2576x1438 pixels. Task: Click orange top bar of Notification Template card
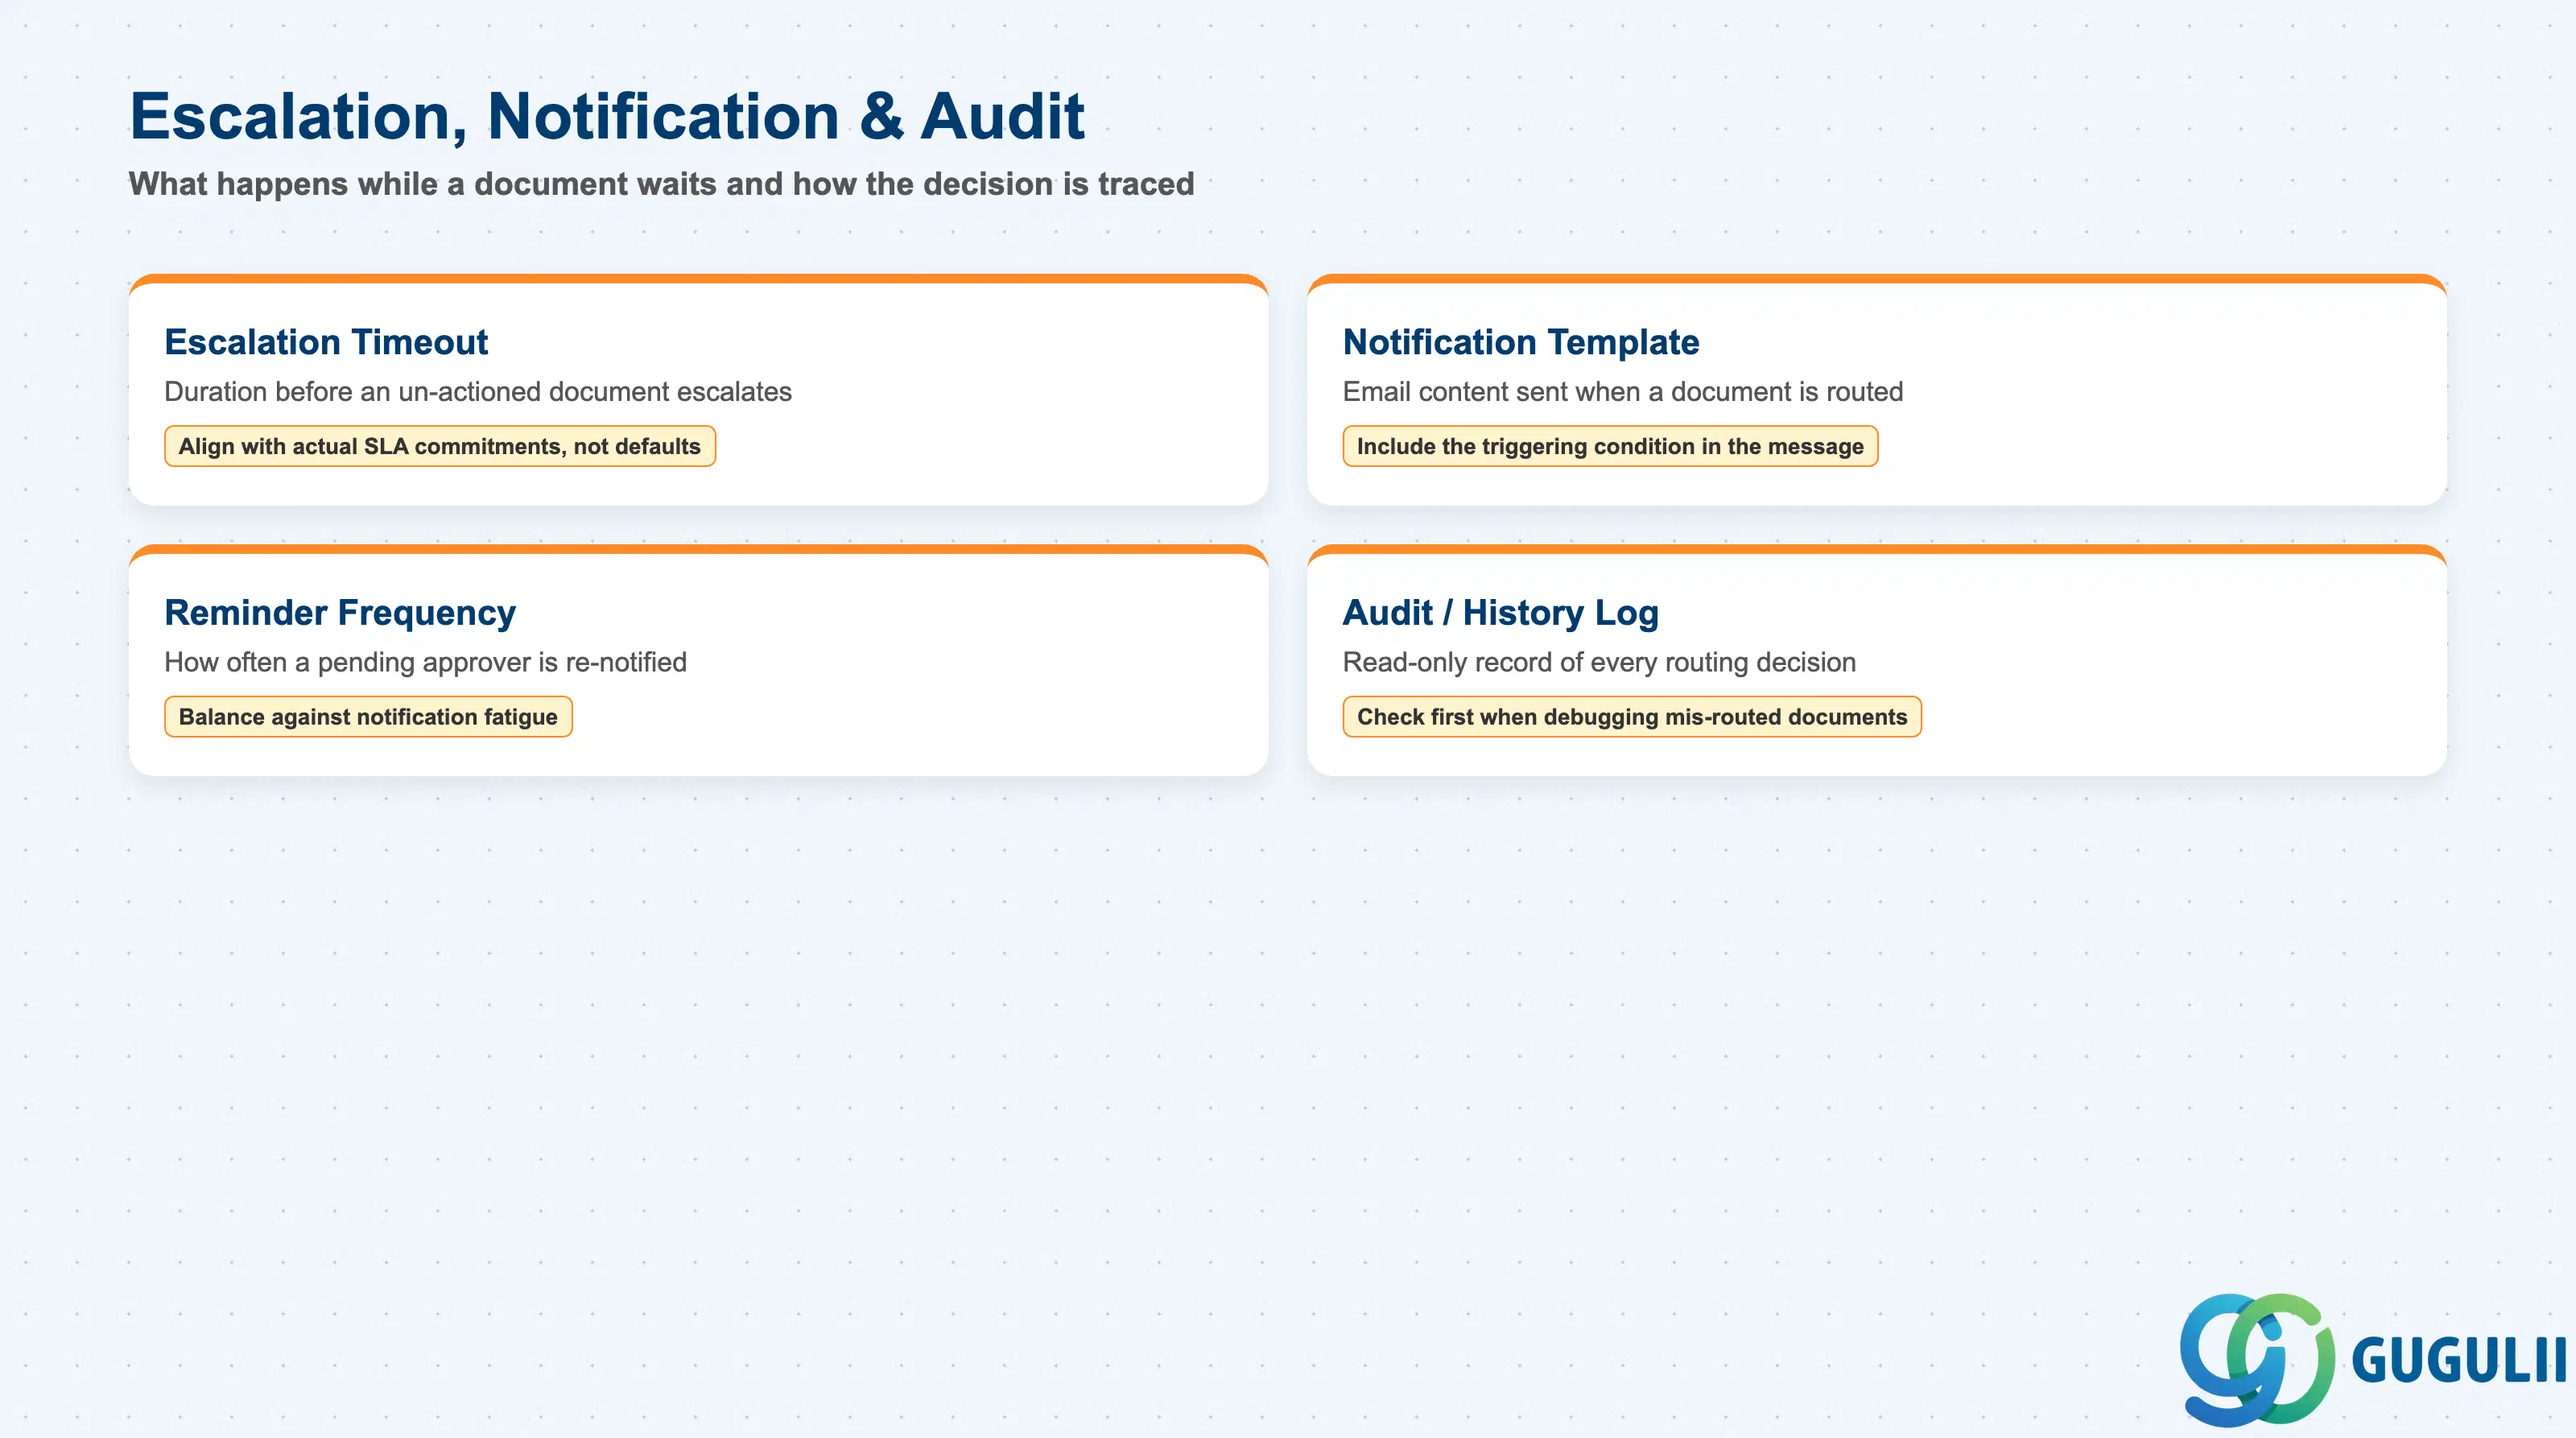tap(1877, 279)
